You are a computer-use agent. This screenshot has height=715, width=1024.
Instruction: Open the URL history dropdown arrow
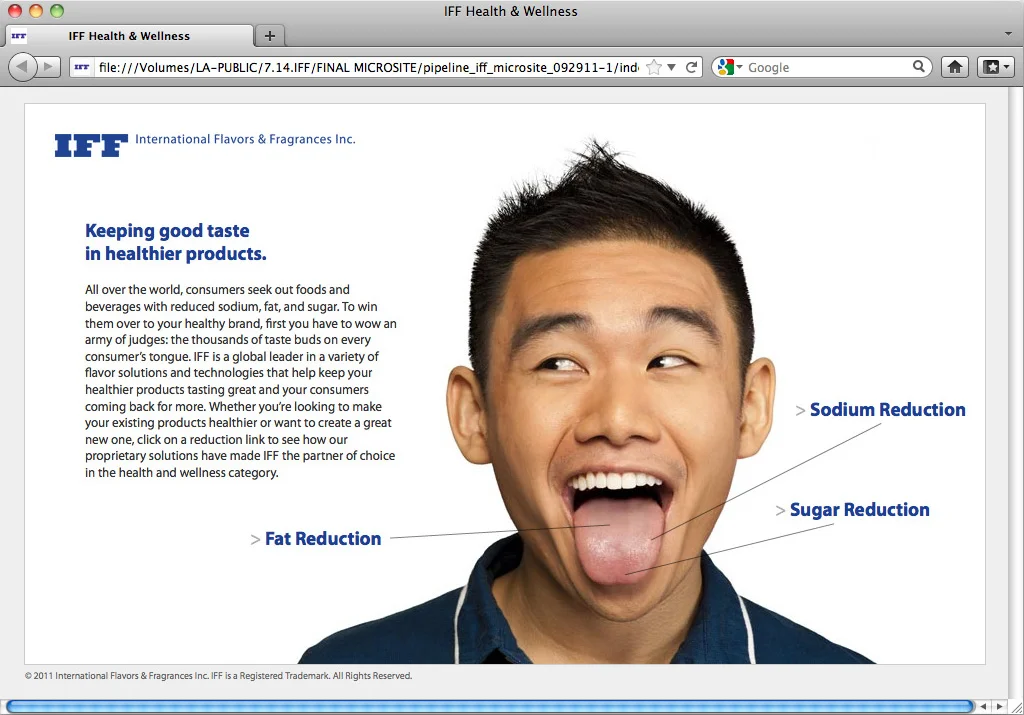(x=671, y=67)
